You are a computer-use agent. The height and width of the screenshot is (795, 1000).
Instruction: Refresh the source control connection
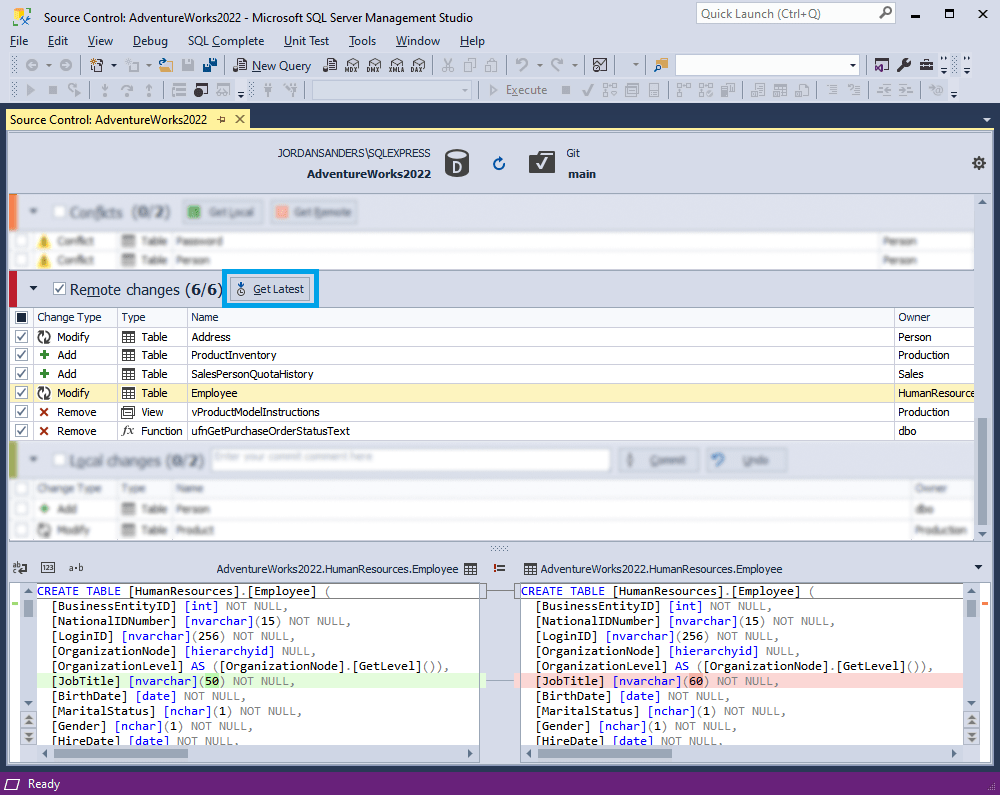[x=499, y=163]
